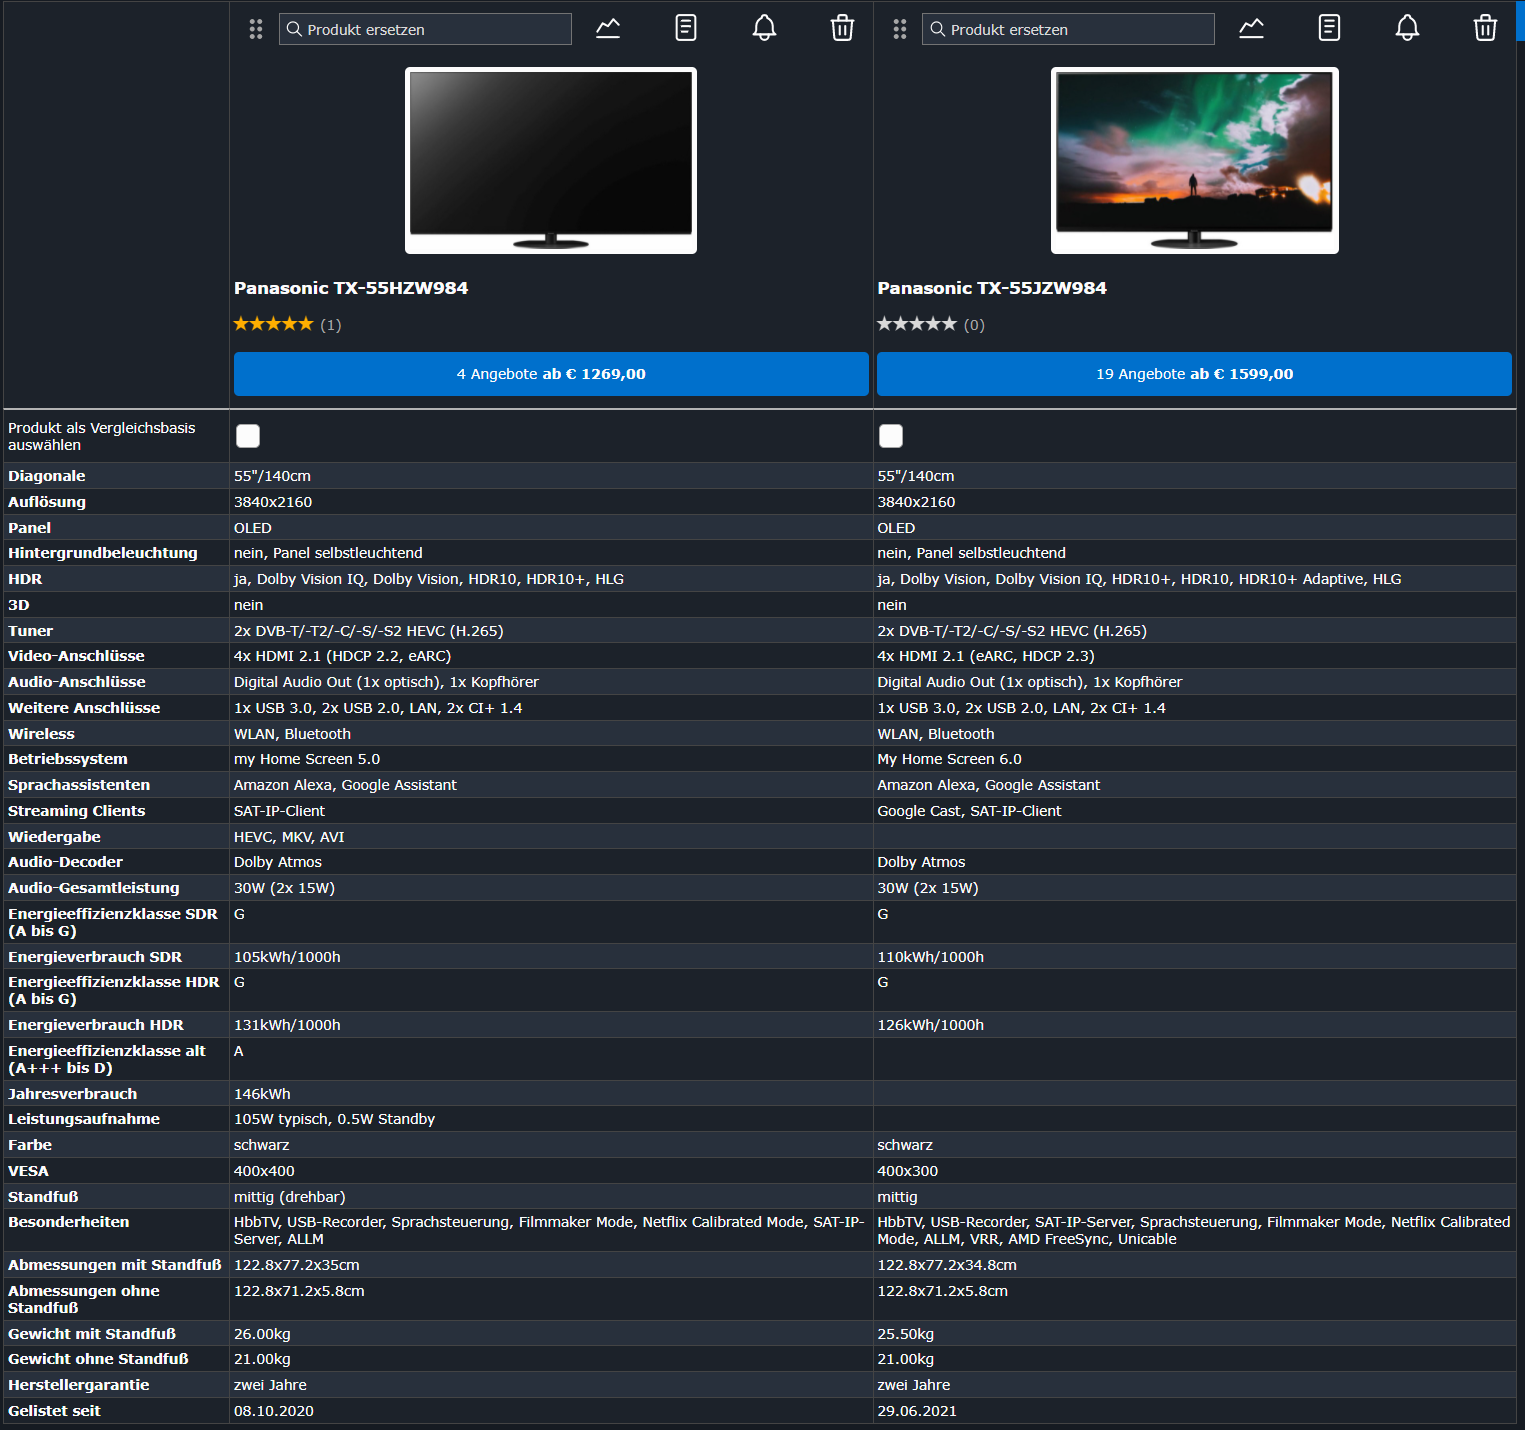
Task: Click the Herstellergarantie row label
Action: (79, 1385)
